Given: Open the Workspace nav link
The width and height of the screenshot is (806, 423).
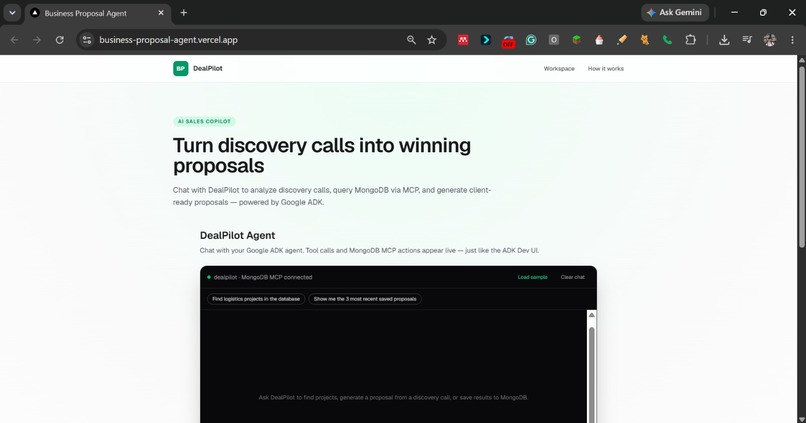Looking at the screenshot, I should 559,68.
